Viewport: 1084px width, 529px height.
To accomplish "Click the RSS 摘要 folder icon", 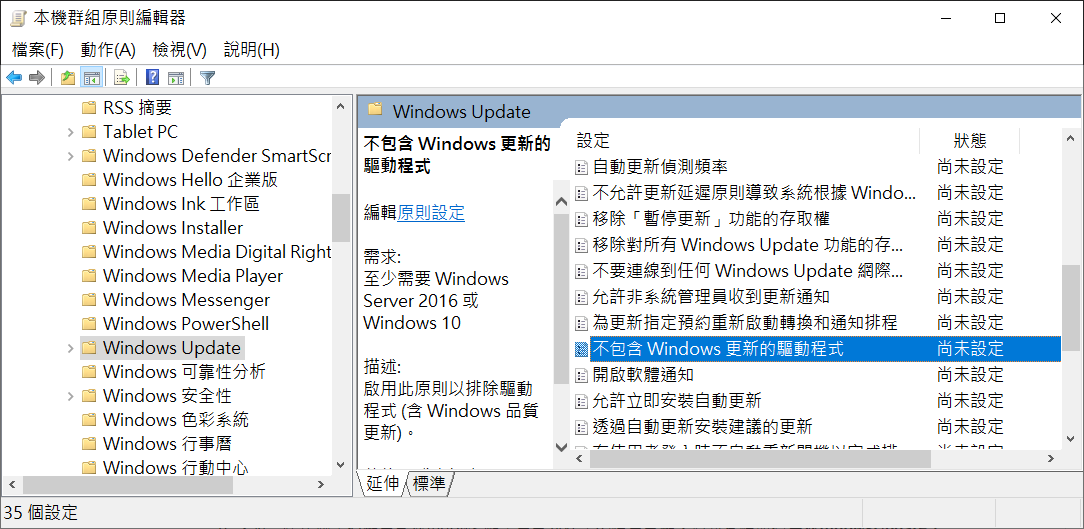I will pyautogui.click(x=88, y=108).
